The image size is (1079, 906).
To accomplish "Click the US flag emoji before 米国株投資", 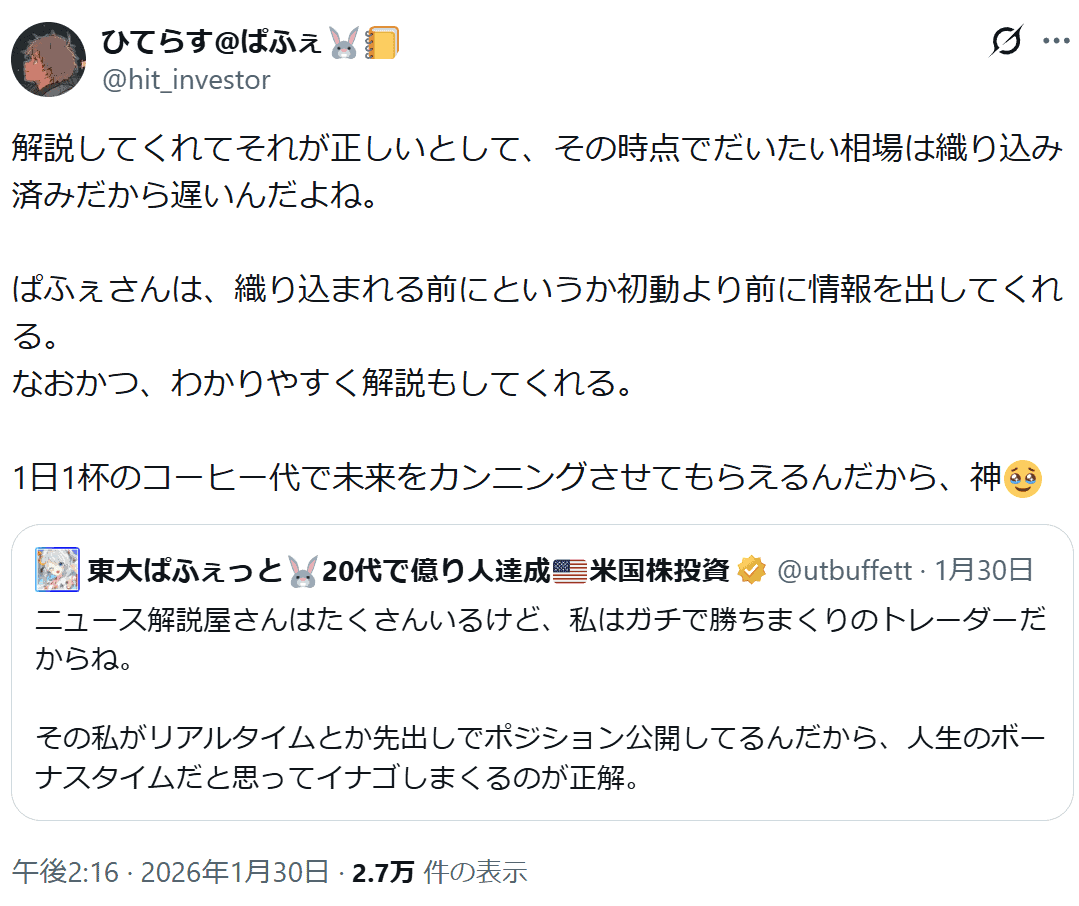I will (568, 571).
